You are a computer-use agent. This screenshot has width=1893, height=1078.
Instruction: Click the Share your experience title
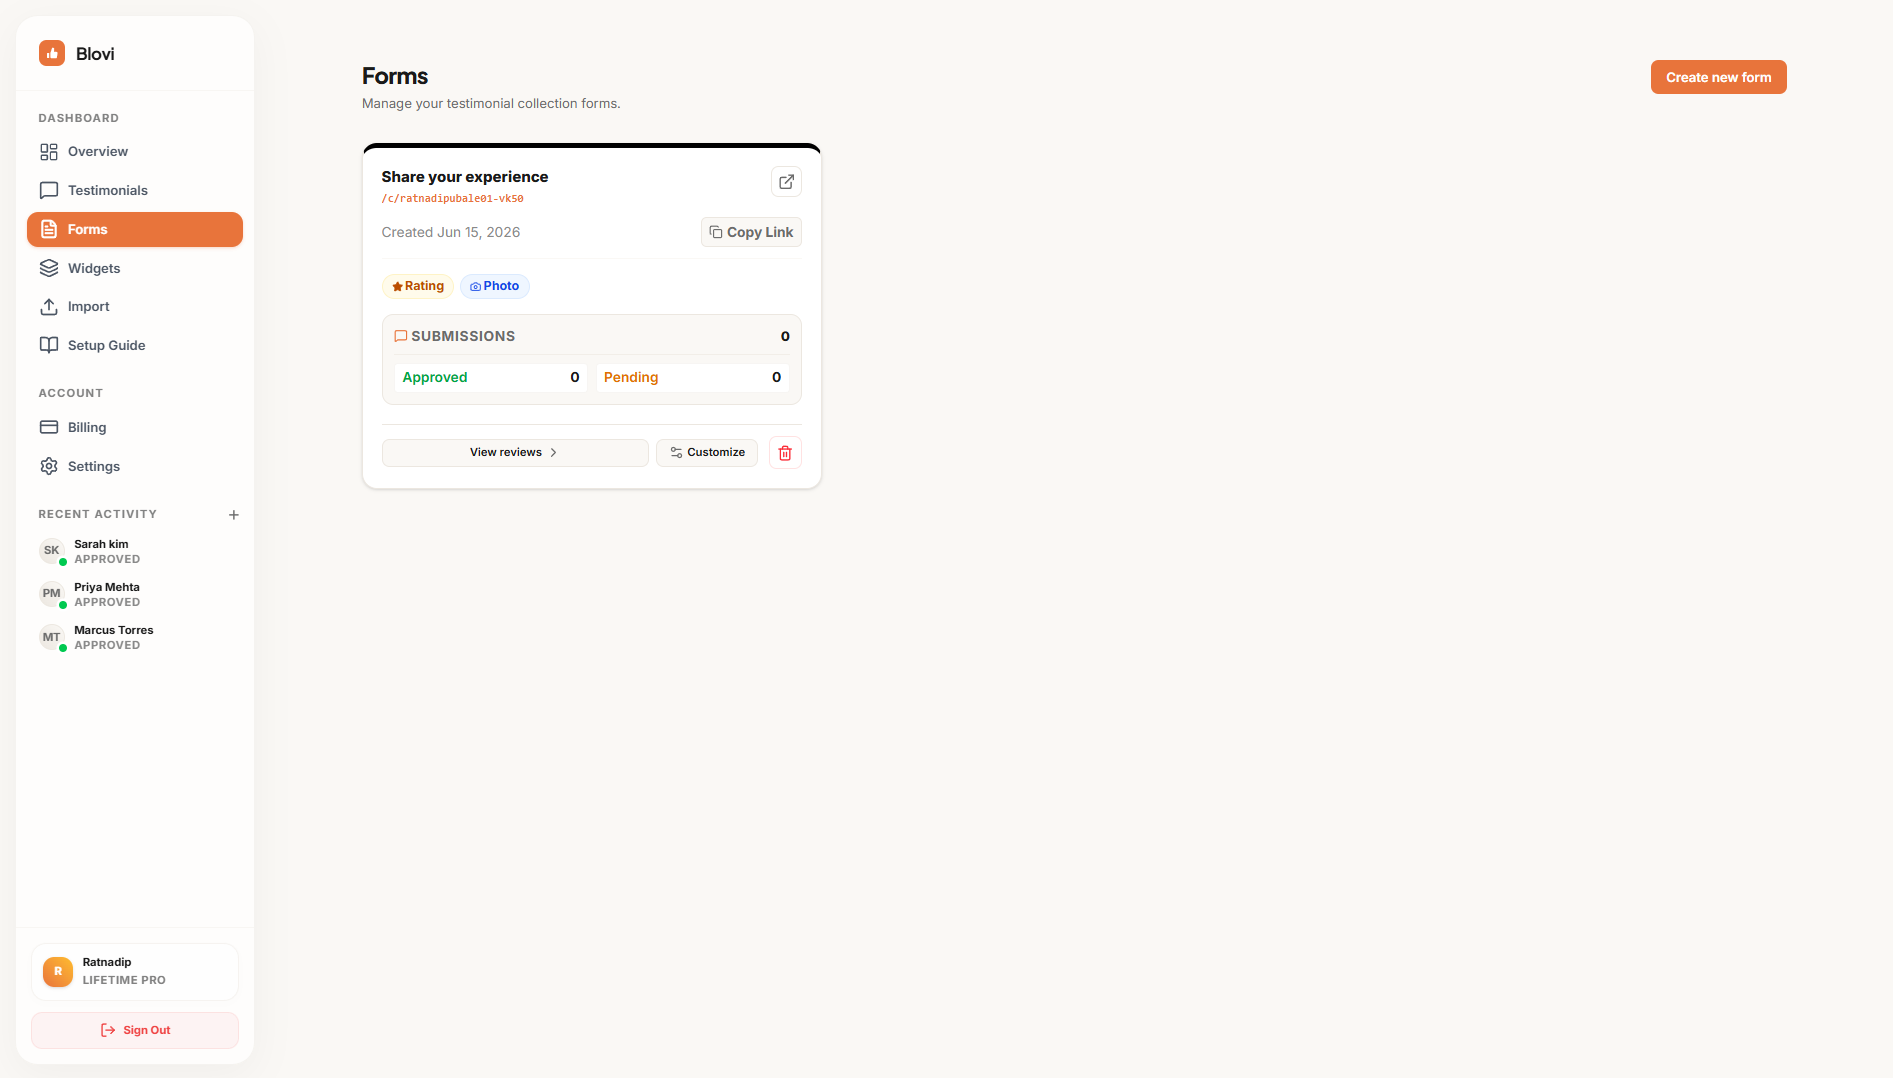[x=465, y=177]
